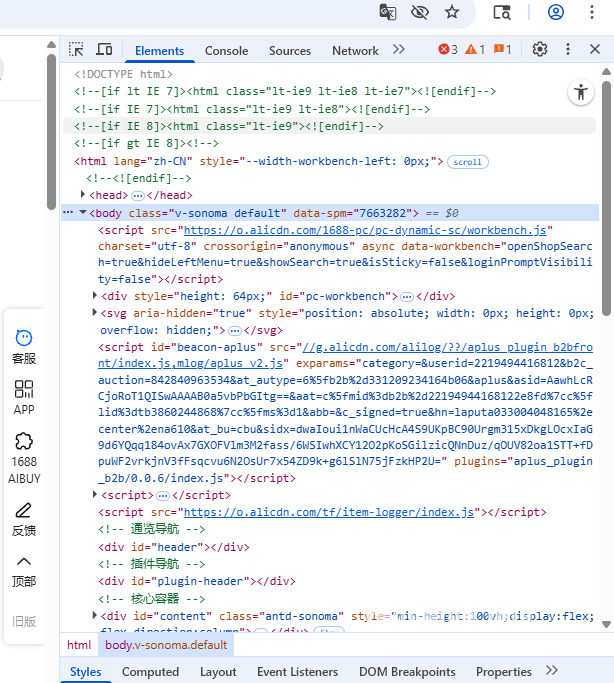Close the DevTools panel

(x=595, y=49)
